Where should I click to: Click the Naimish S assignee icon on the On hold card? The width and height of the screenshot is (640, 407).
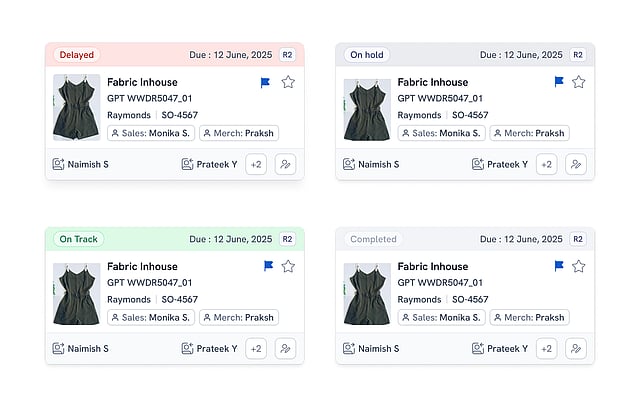(349, 164)
